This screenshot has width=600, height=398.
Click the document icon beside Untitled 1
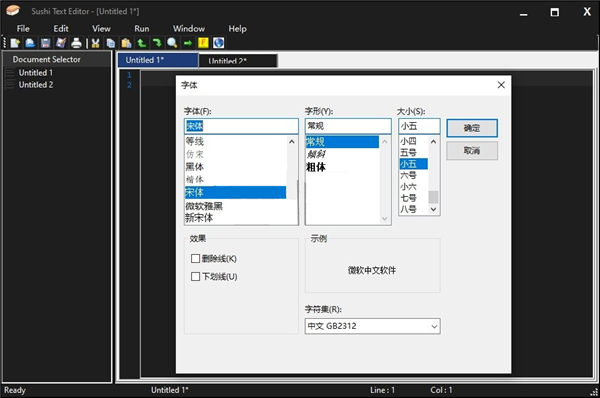[10, 73]
